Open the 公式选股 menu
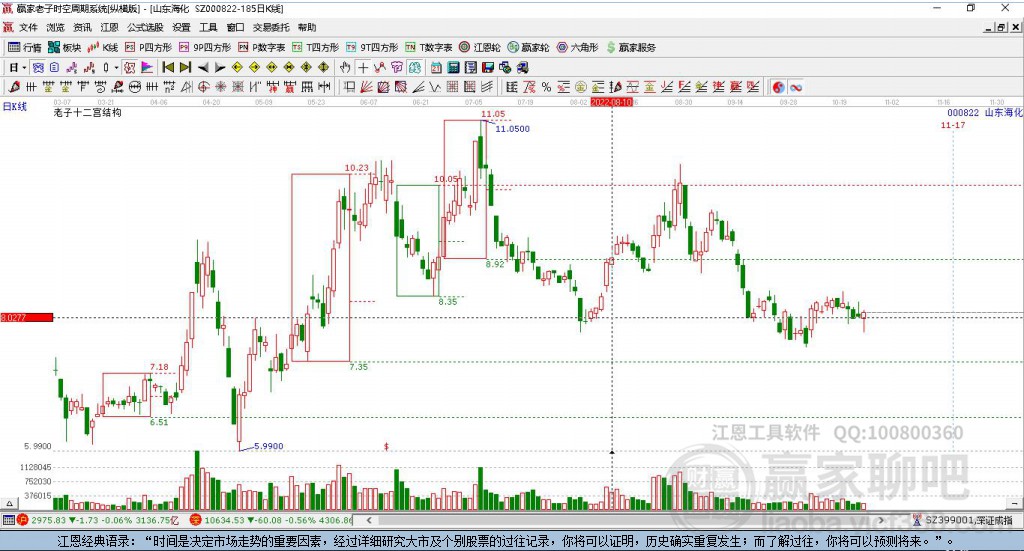 pos(146,27)
